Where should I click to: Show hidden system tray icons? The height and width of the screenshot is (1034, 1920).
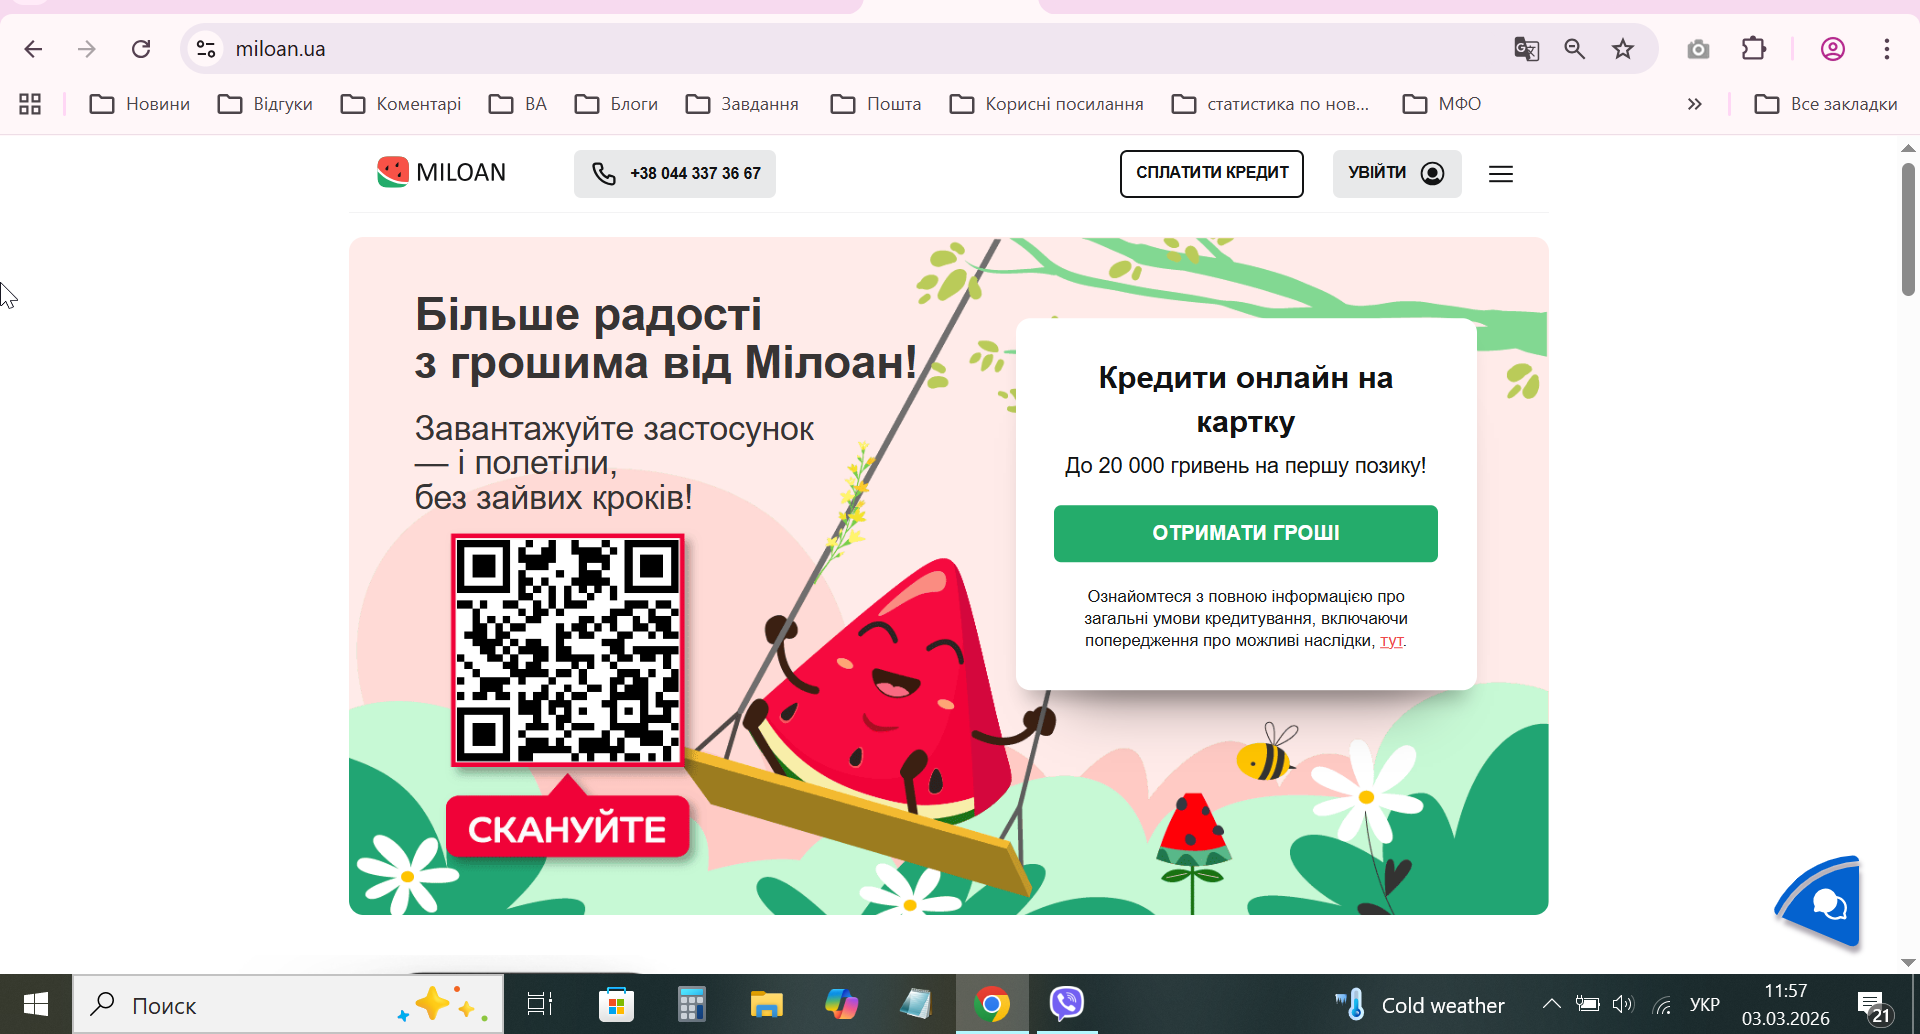(x=1551, y=1004)
